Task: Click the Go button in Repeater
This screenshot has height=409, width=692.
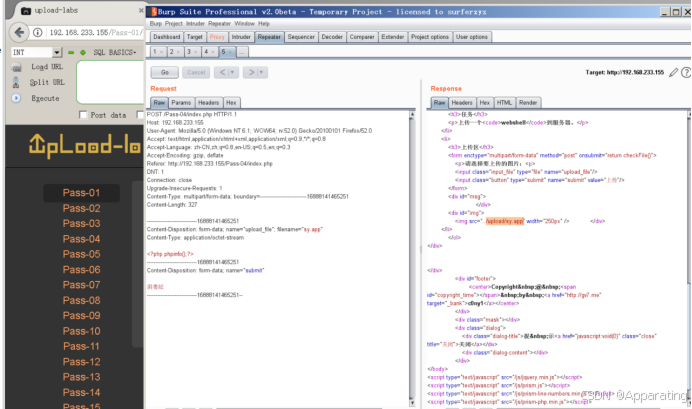Action: 165,72
